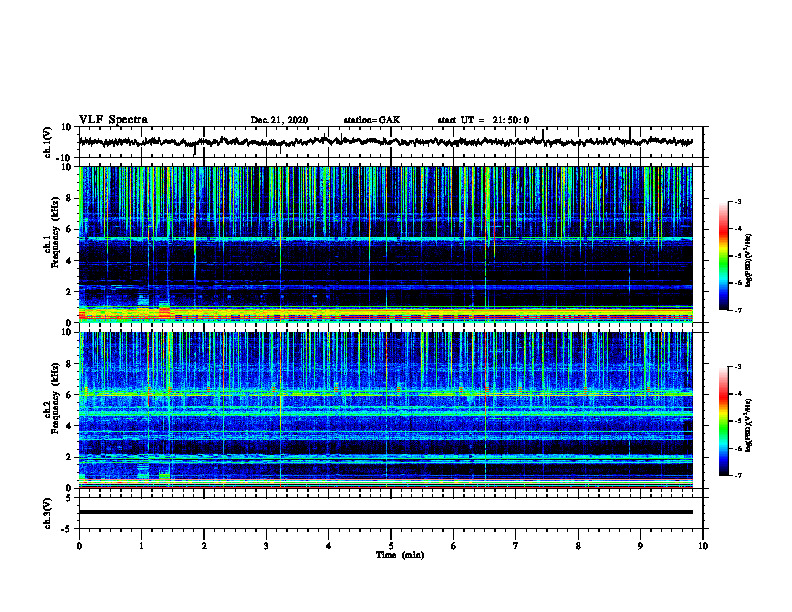792x612 pixels.
Task: Click time-axis tick label "5"
Action: 391,546
